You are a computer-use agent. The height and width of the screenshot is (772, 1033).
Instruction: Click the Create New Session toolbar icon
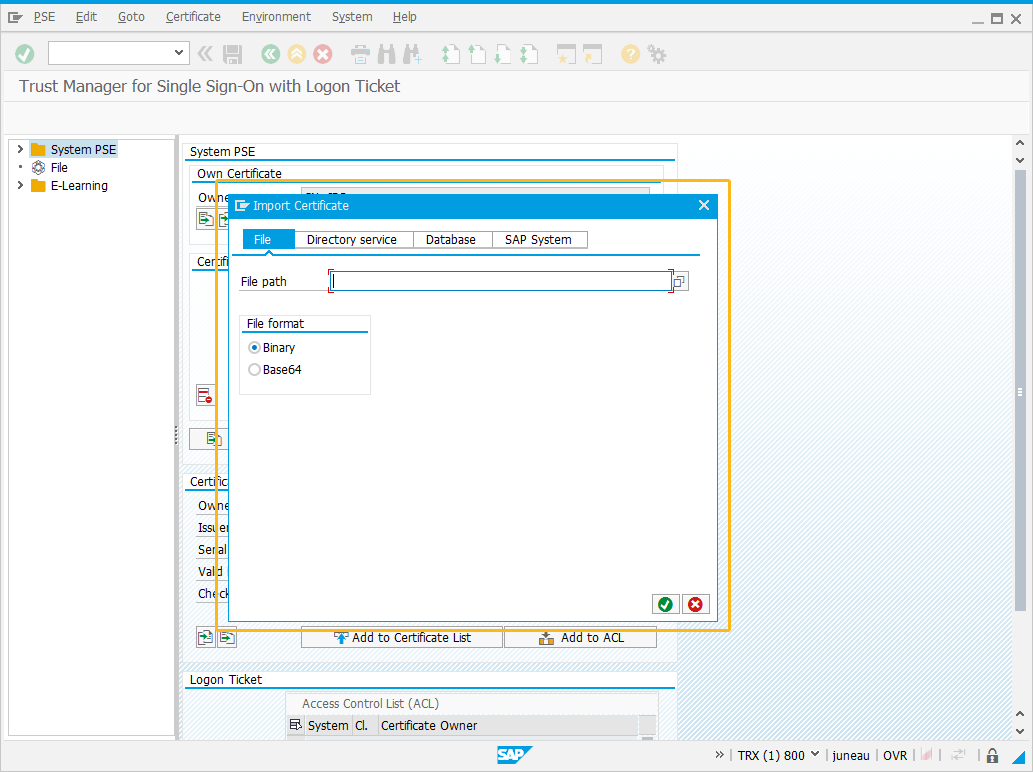coord(566,54)
